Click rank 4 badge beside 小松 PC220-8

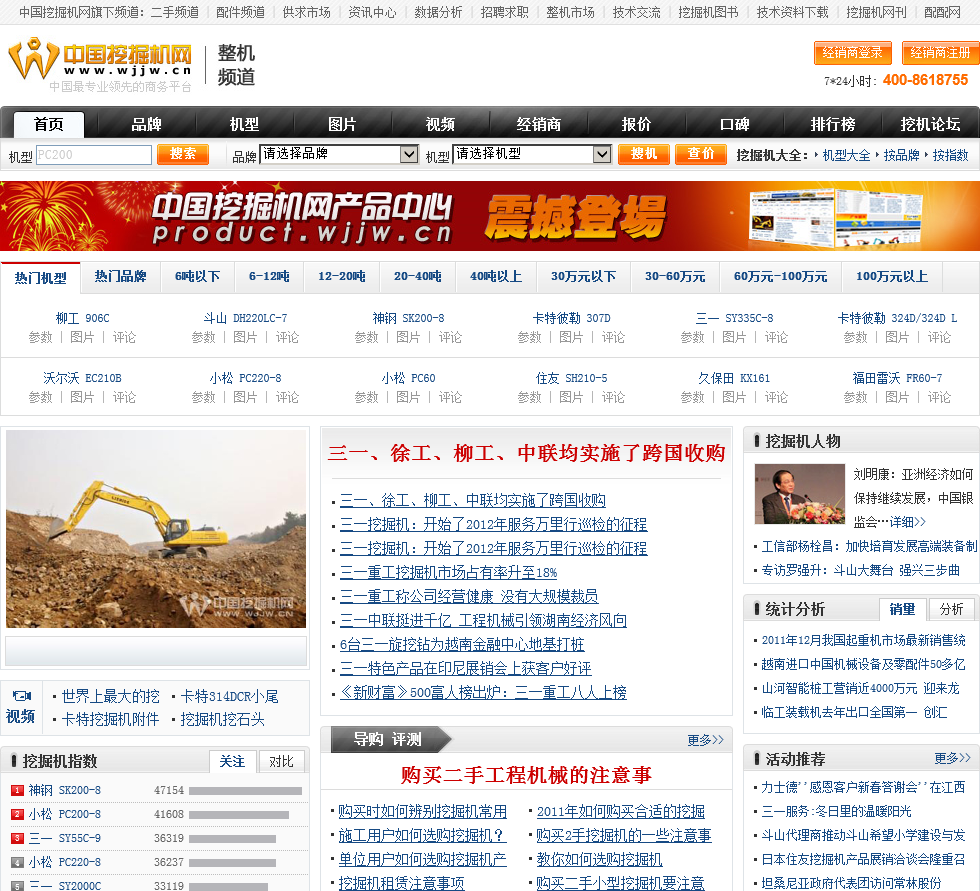coord(18,862)
